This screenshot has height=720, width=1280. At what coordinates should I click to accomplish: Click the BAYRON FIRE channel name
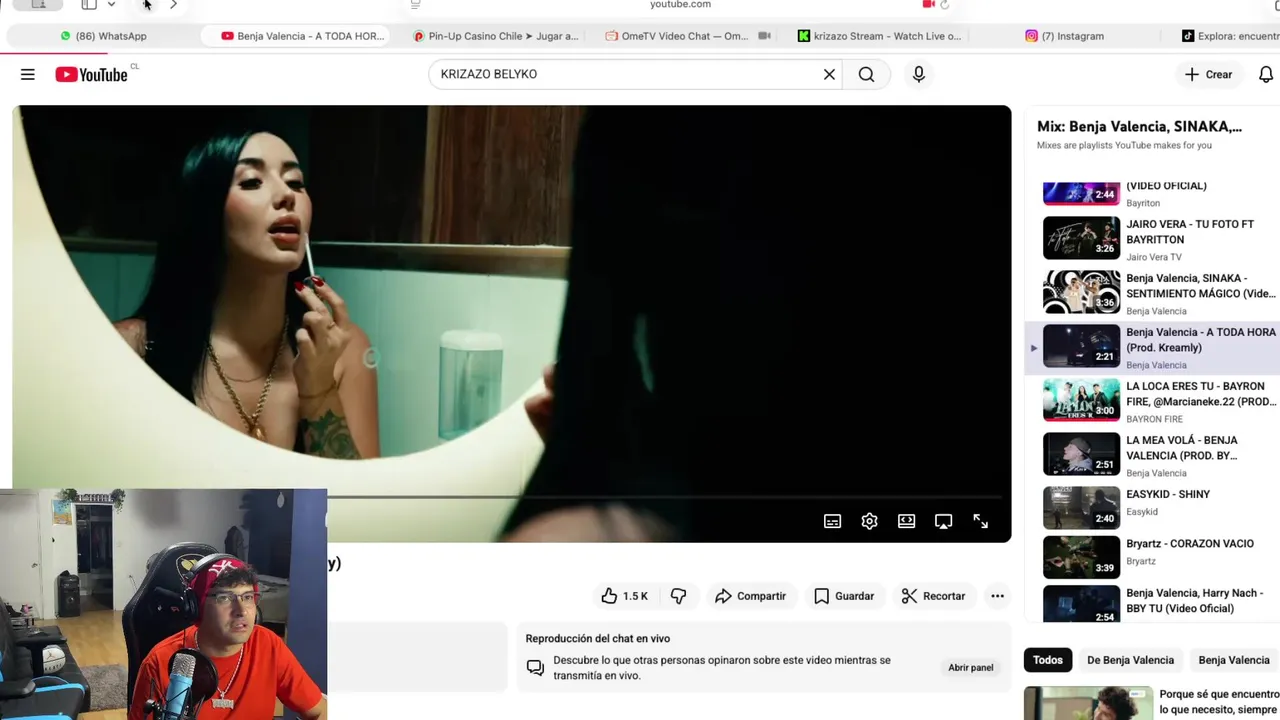pyautogui.click(x=1154, y=419)
